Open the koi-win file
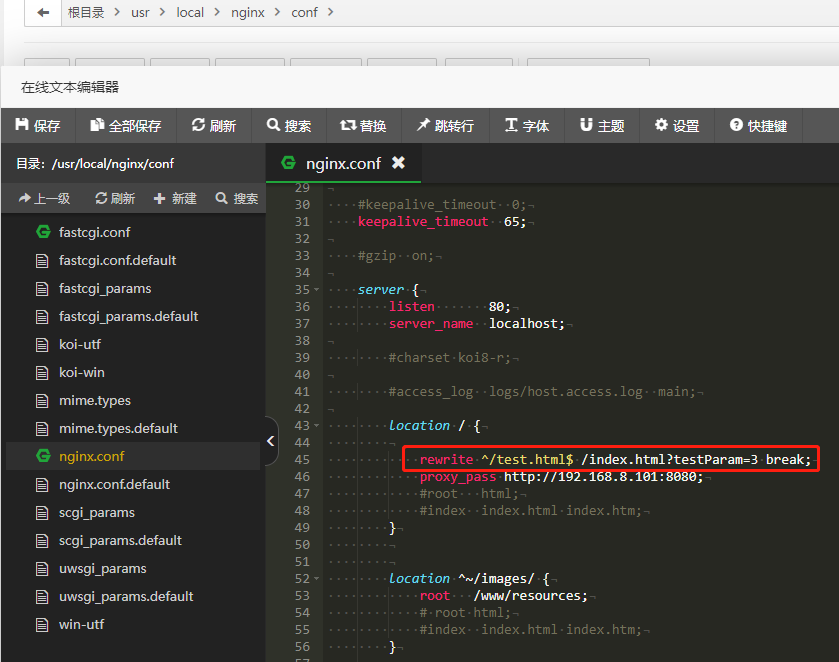 click(x=133, y=372)
